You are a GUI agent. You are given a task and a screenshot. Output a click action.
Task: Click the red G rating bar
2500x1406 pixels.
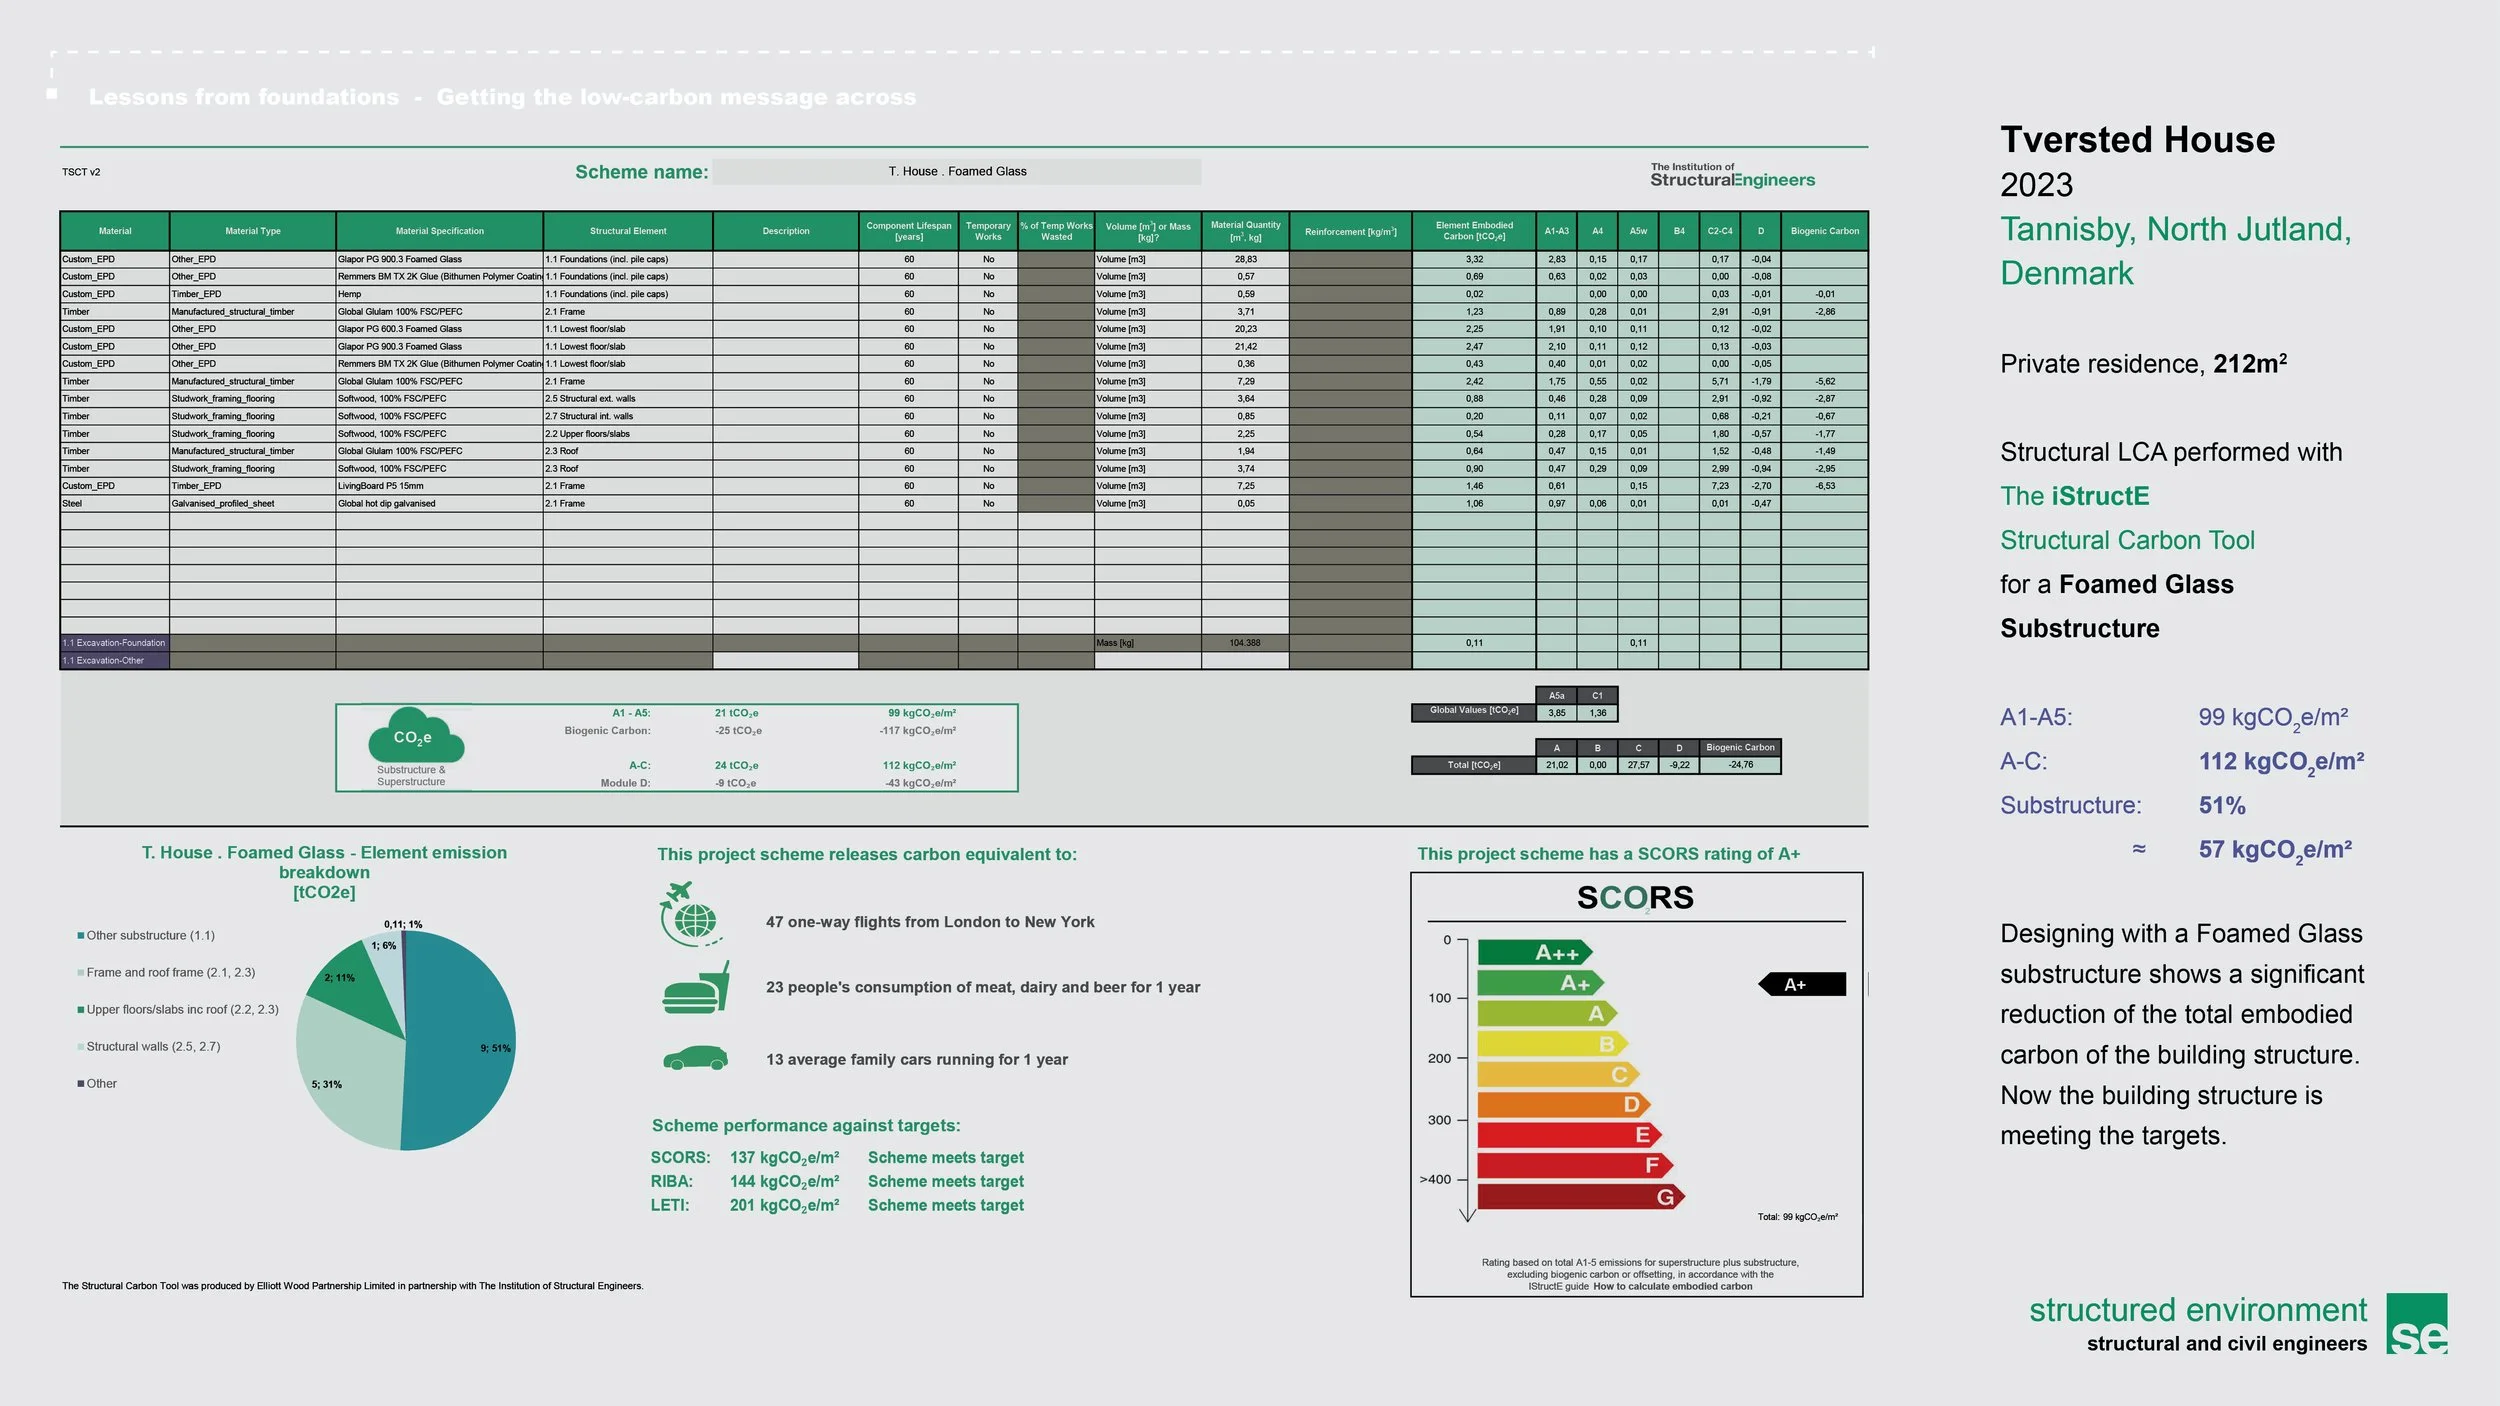pos(1578,1197)
